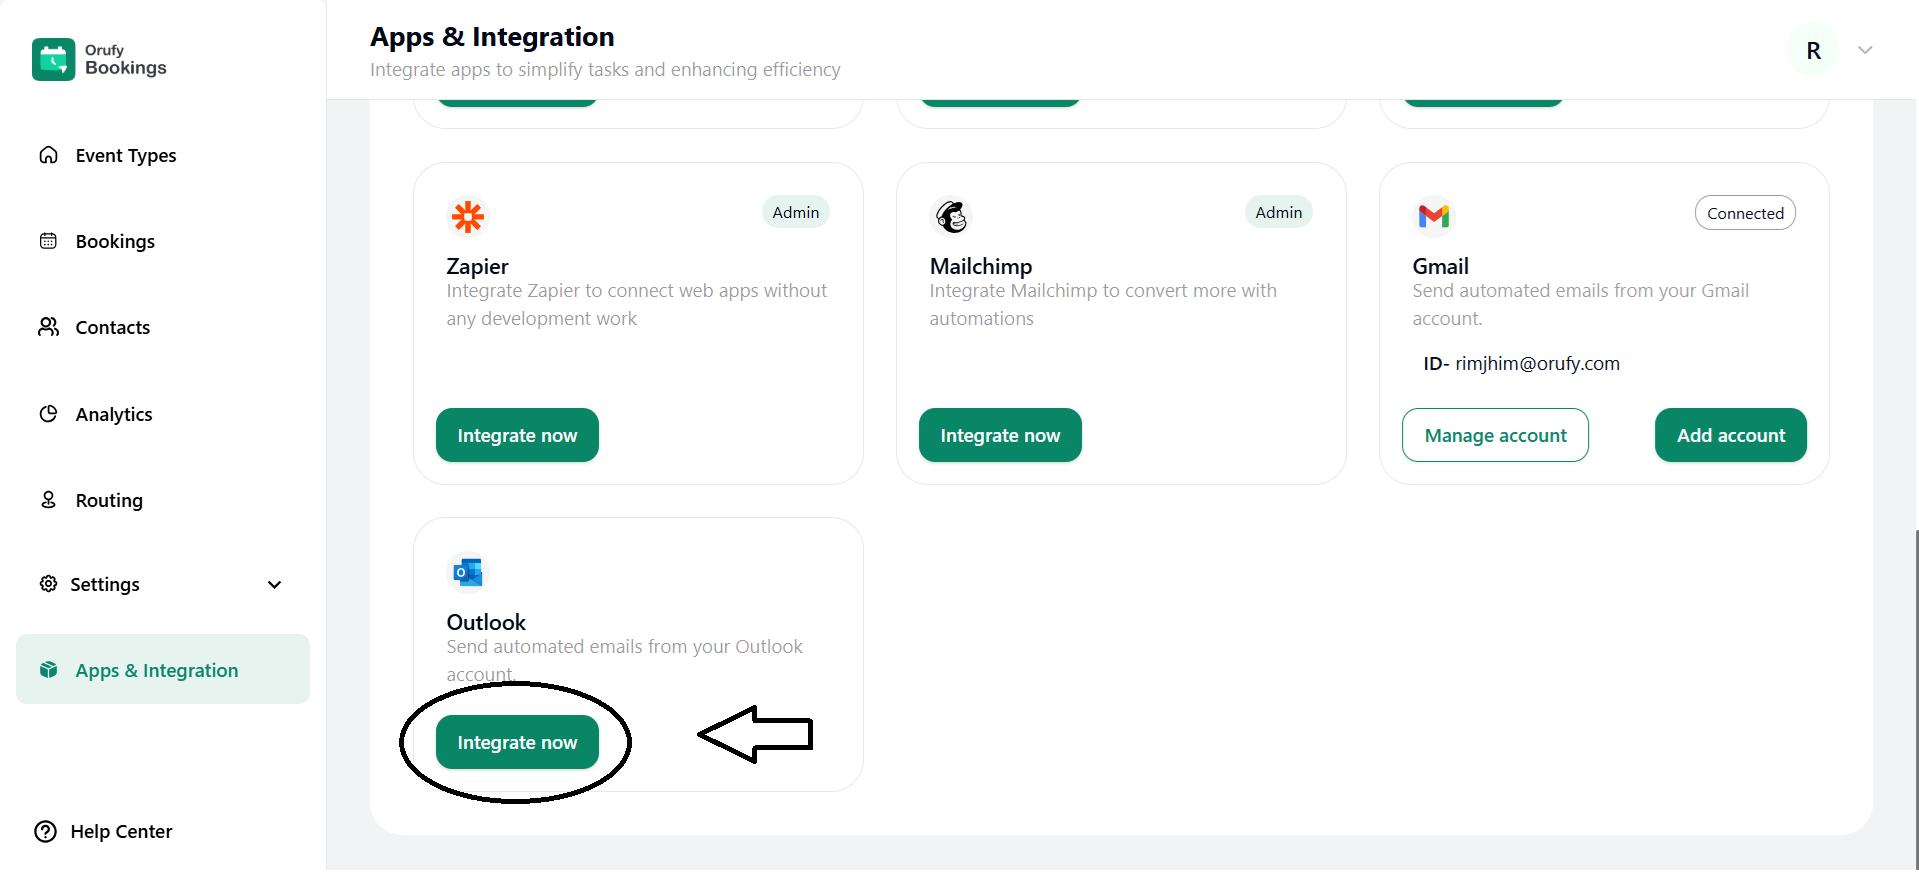Click Integrate now for Zapier
This screenshot has height=872, width=1919.
(517, 435)
